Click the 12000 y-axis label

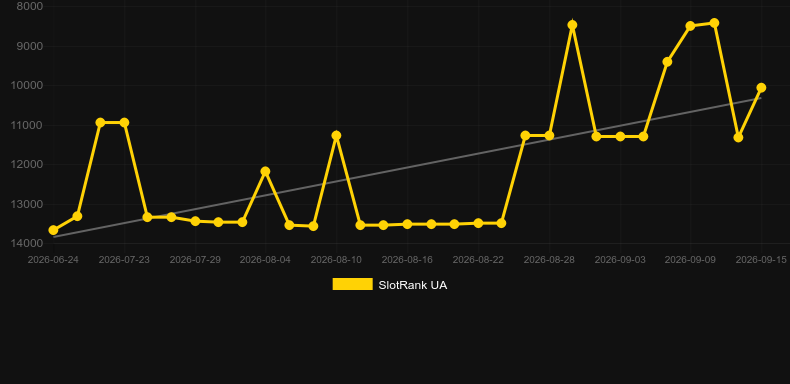[x=27, y=164]
